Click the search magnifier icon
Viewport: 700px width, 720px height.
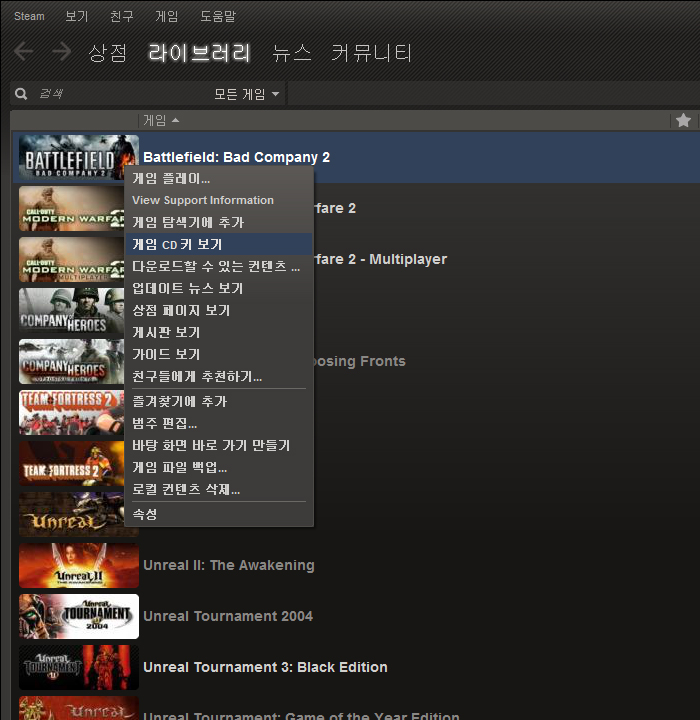[21, 94]
